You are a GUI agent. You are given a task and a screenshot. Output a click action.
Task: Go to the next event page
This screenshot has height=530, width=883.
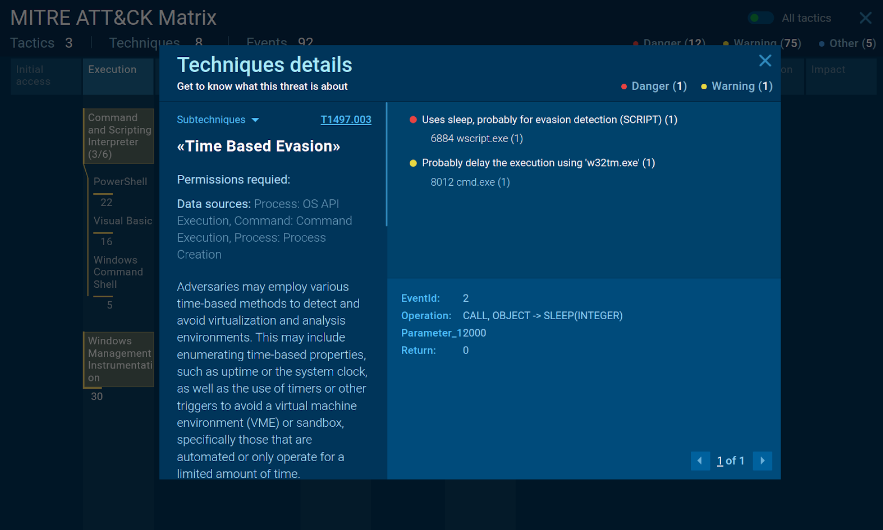[x=762, y=461]
